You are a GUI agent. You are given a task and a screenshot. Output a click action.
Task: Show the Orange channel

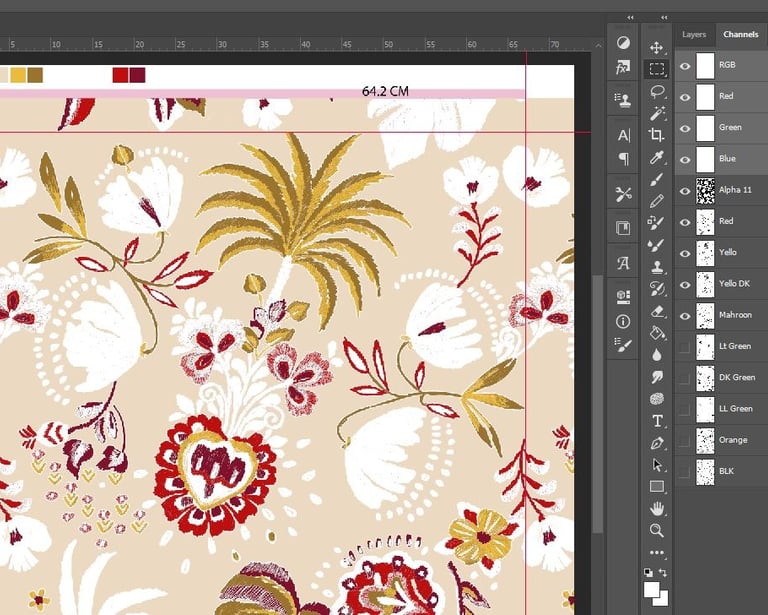pyautogui.click(x=685, y=441)
